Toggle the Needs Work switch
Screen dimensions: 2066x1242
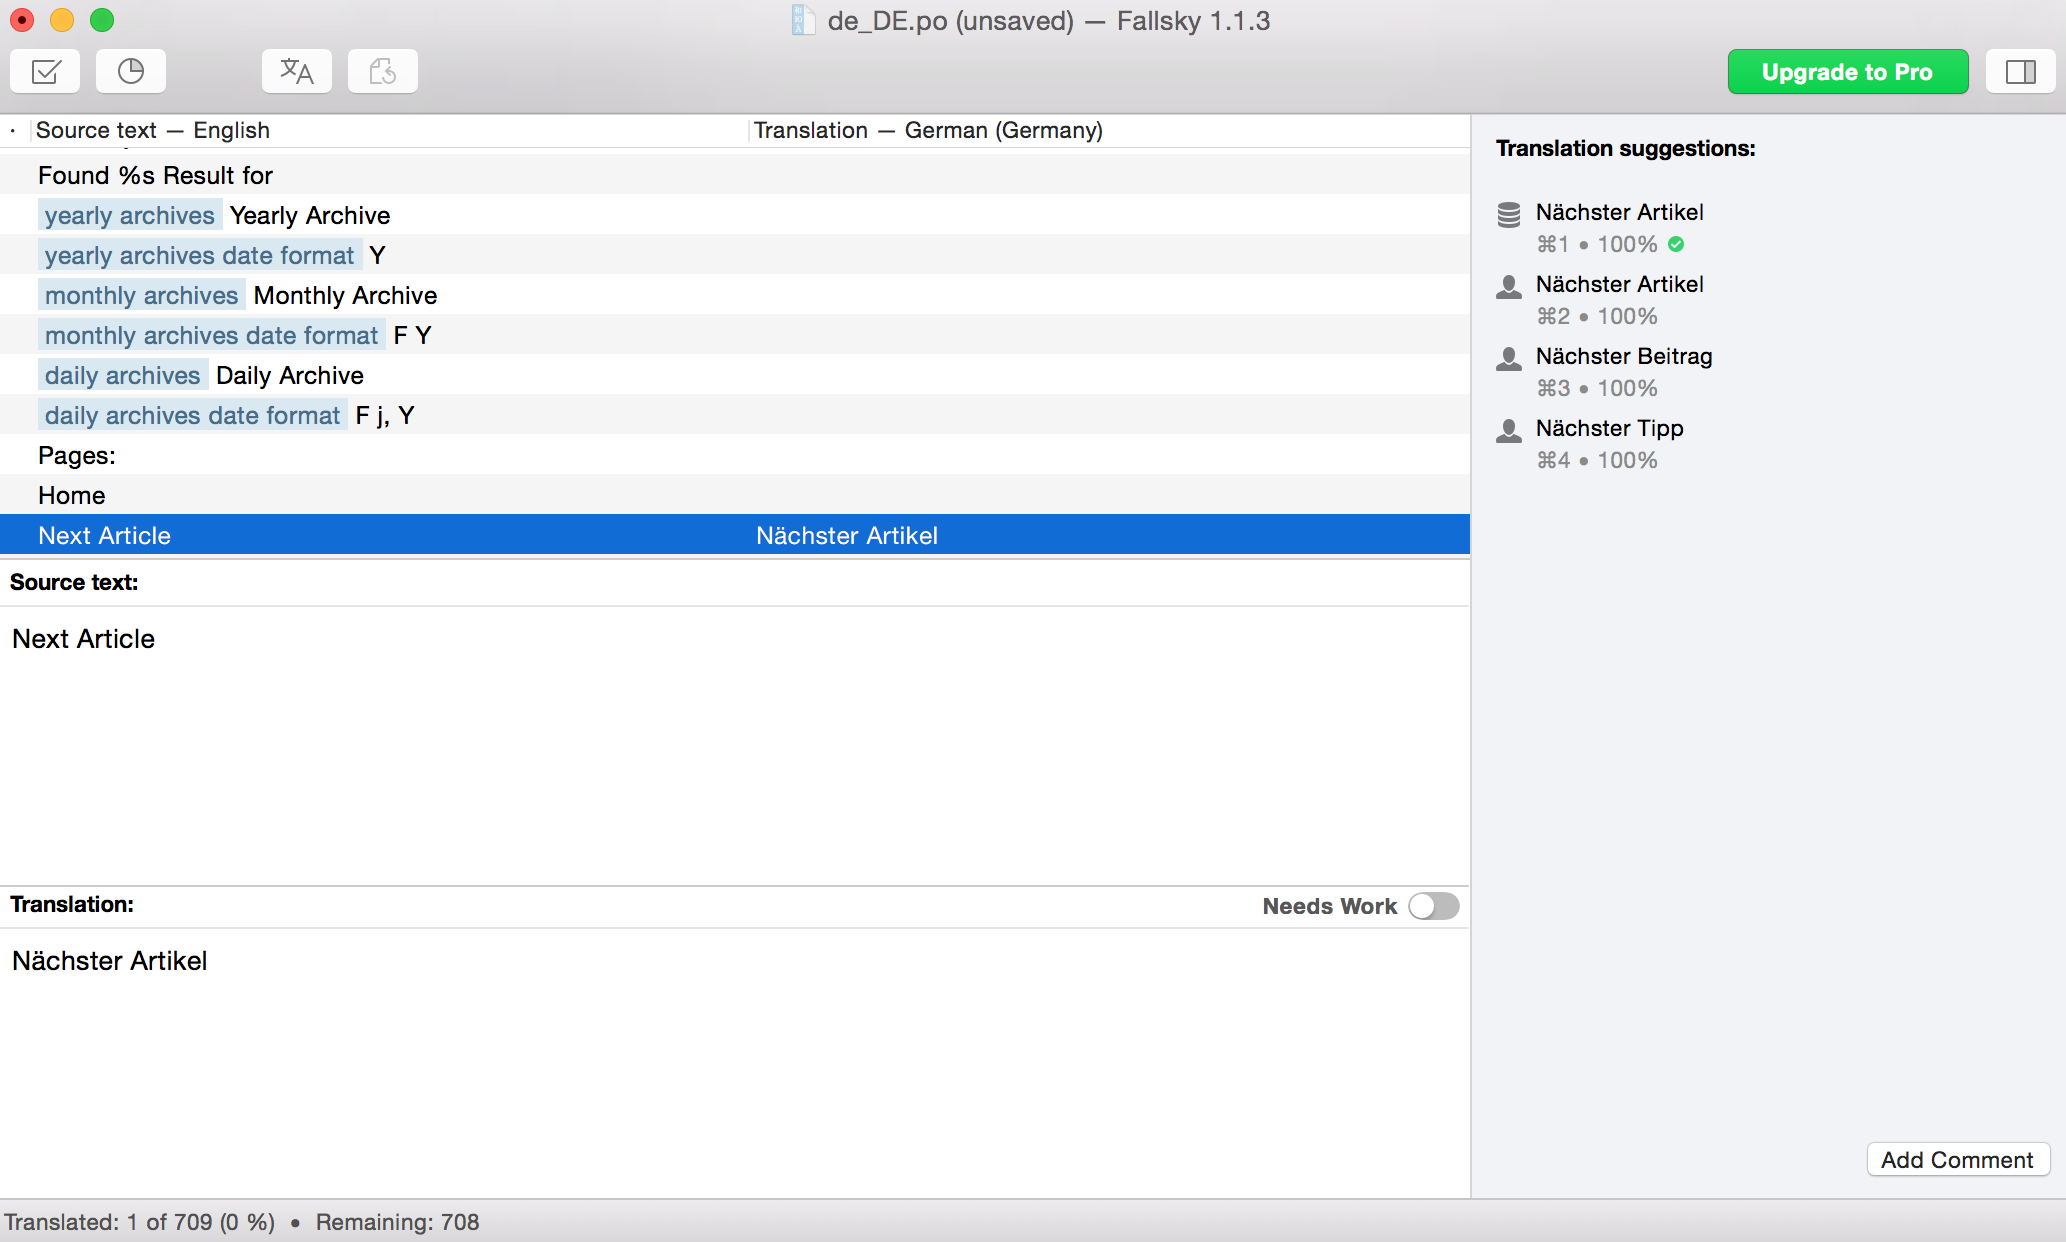point(1433,906)
